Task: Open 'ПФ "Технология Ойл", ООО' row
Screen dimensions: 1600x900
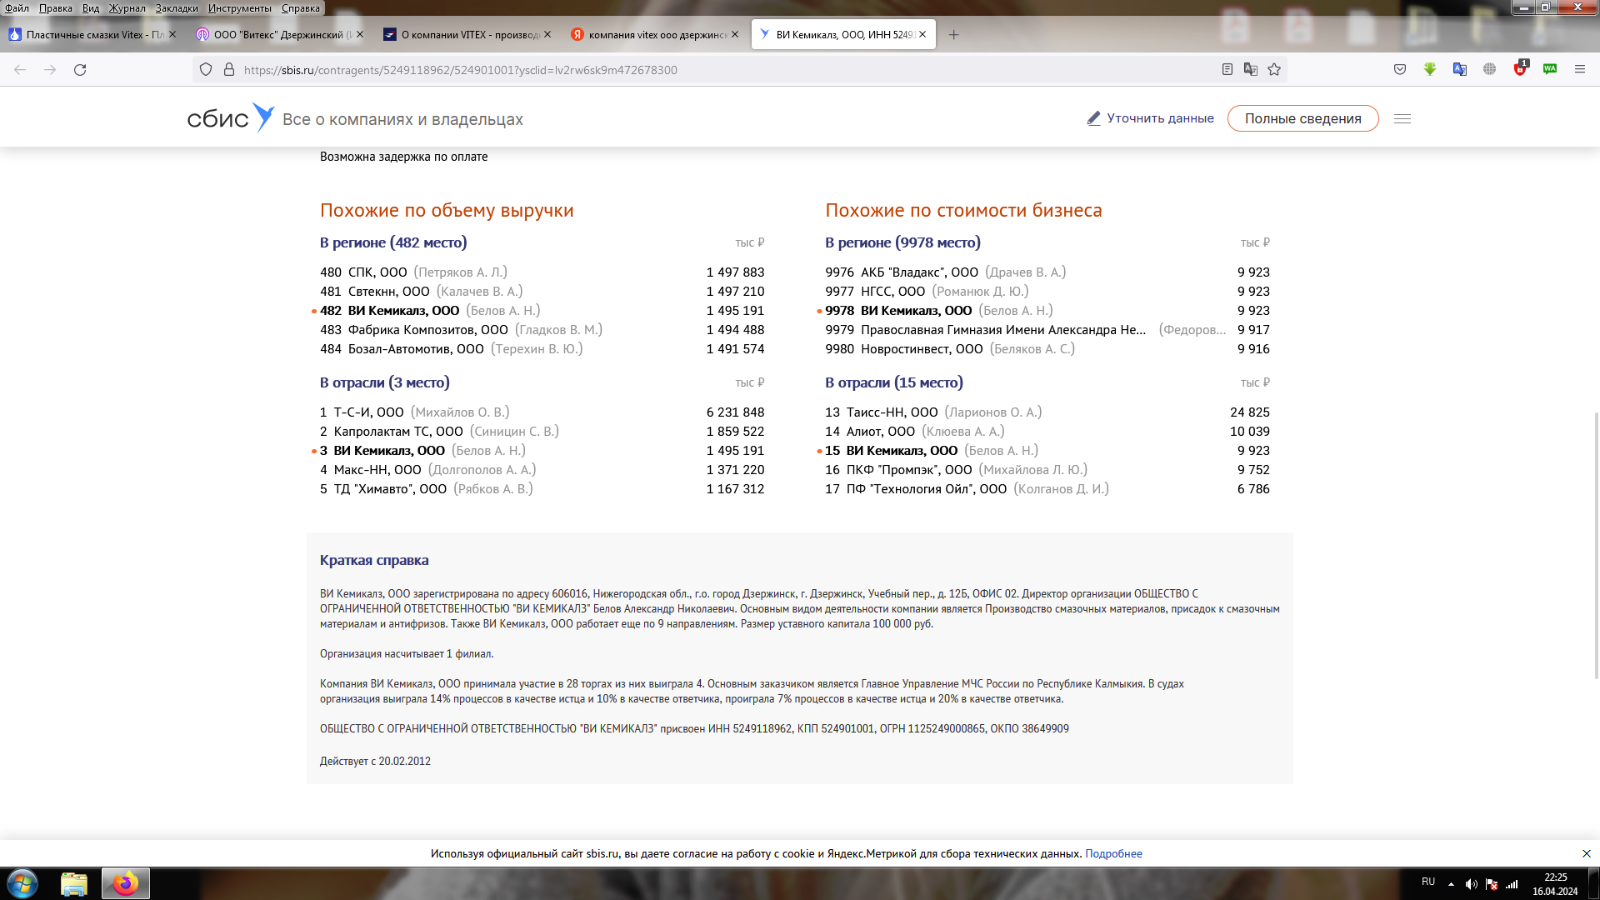Action: 1047,489
